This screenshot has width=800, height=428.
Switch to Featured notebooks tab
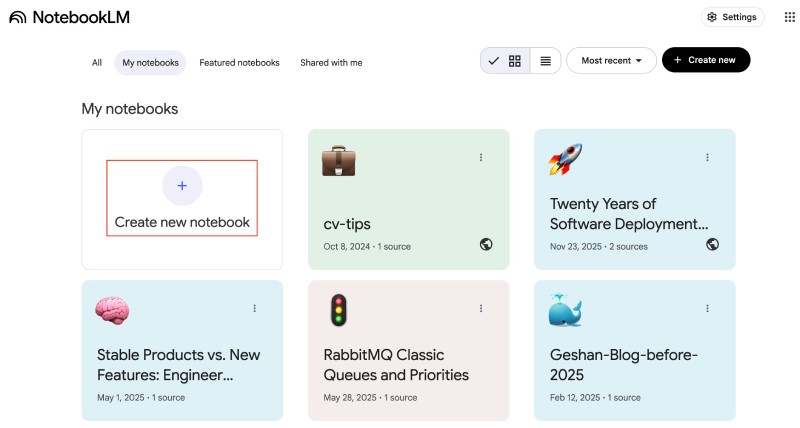tap(239, 63)
